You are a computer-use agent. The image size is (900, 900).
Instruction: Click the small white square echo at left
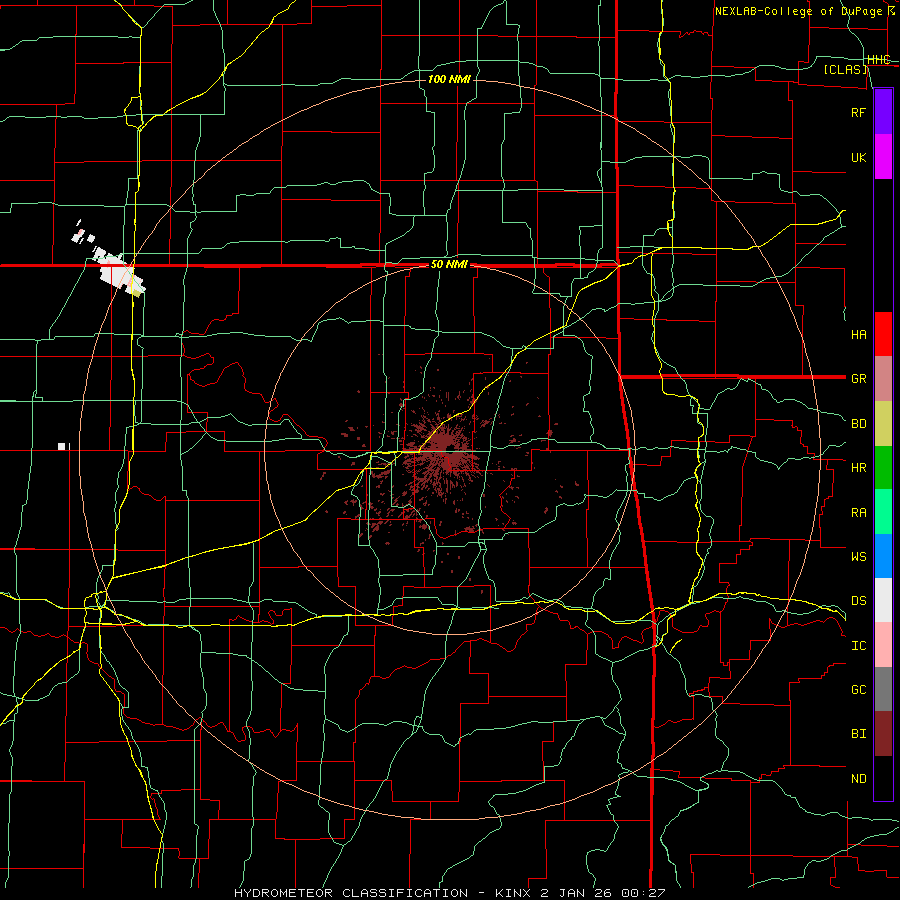(61, 447)
